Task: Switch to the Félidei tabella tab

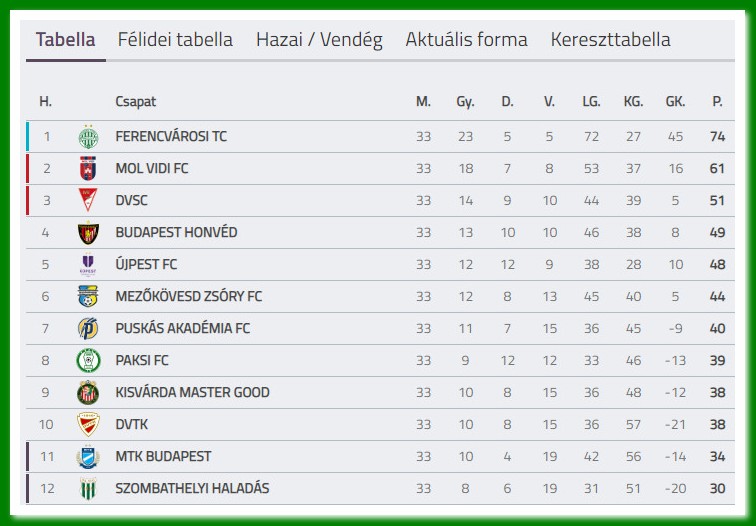Action: pyautogui.click(x=175, y=40)
